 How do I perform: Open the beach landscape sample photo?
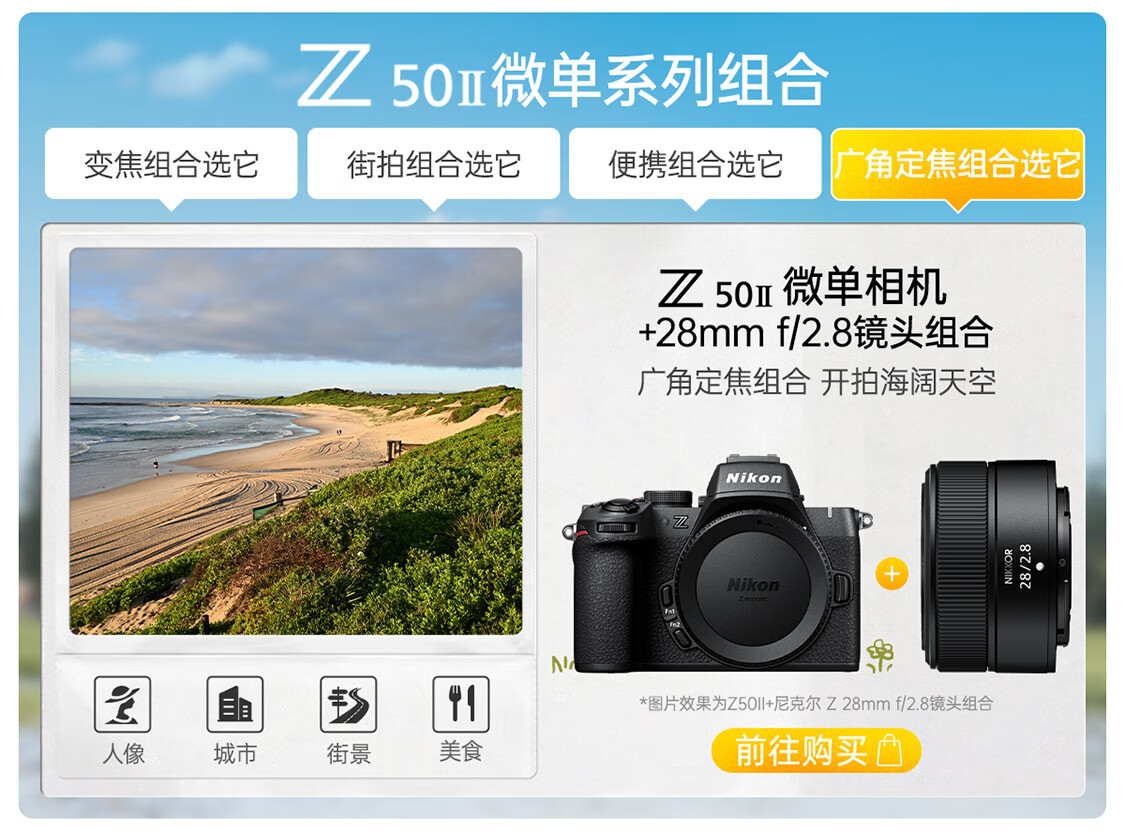point(296,441)
